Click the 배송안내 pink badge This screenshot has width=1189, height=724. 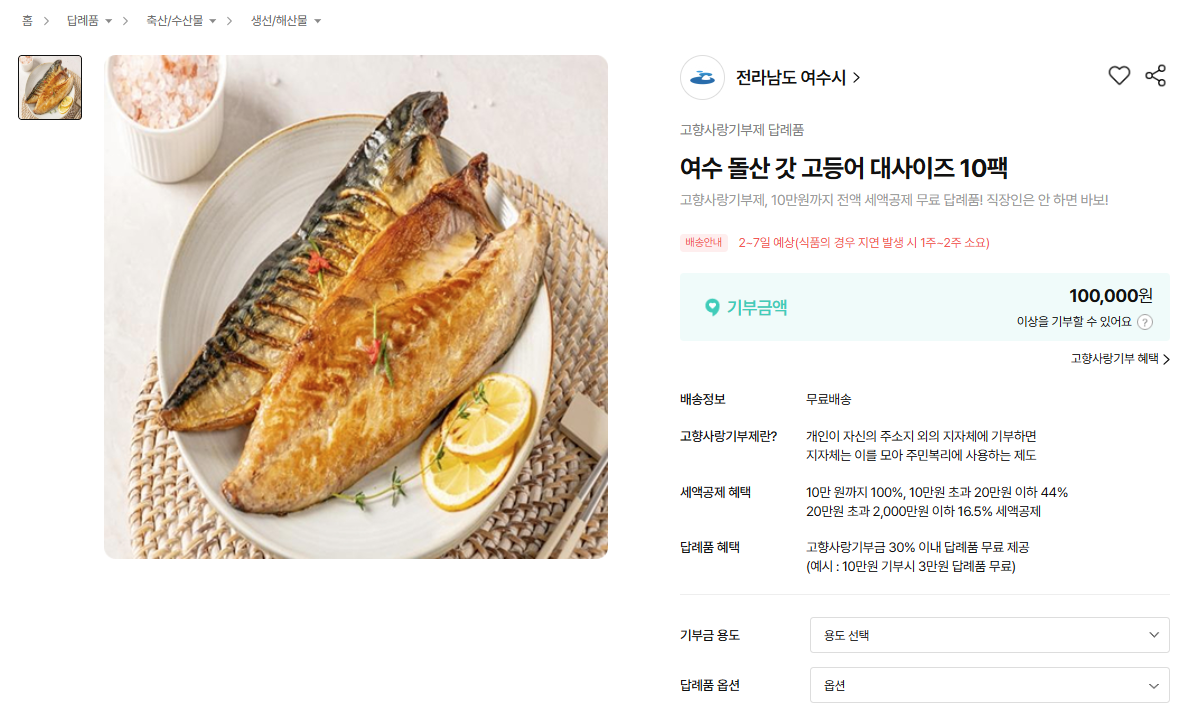point(704,243)
